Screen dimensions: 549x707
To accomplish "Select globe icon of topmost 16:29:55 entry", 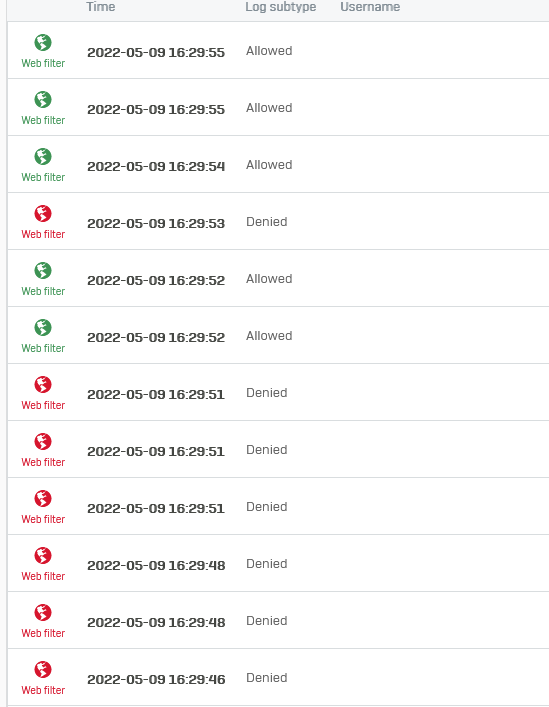I will (43, 42).
